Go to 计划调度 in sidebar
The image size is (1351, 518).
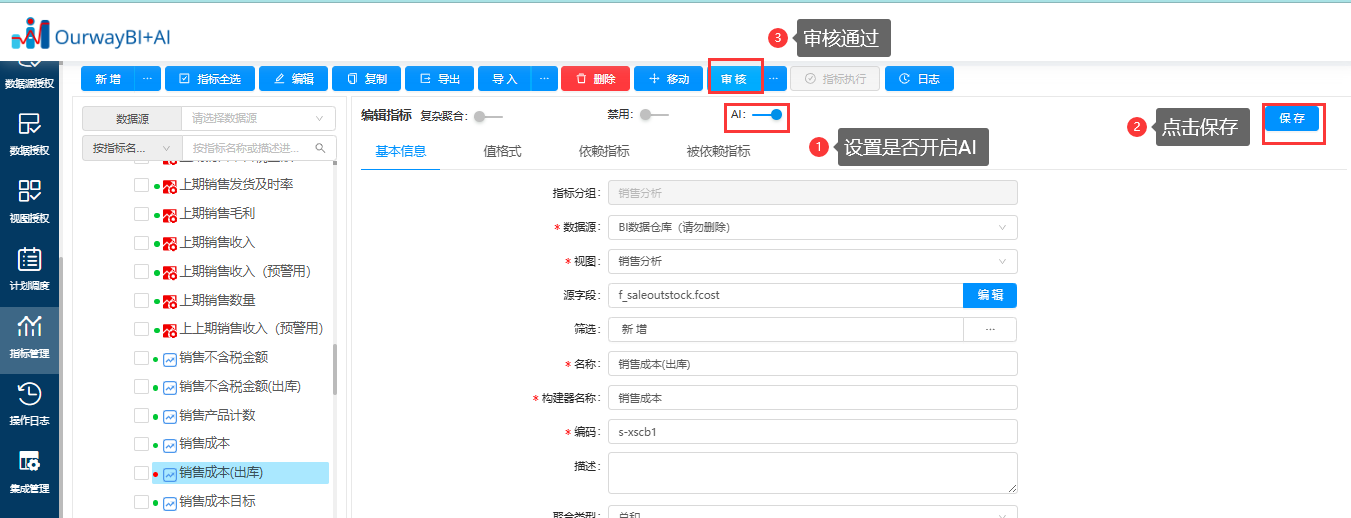(x=29, y=268)
